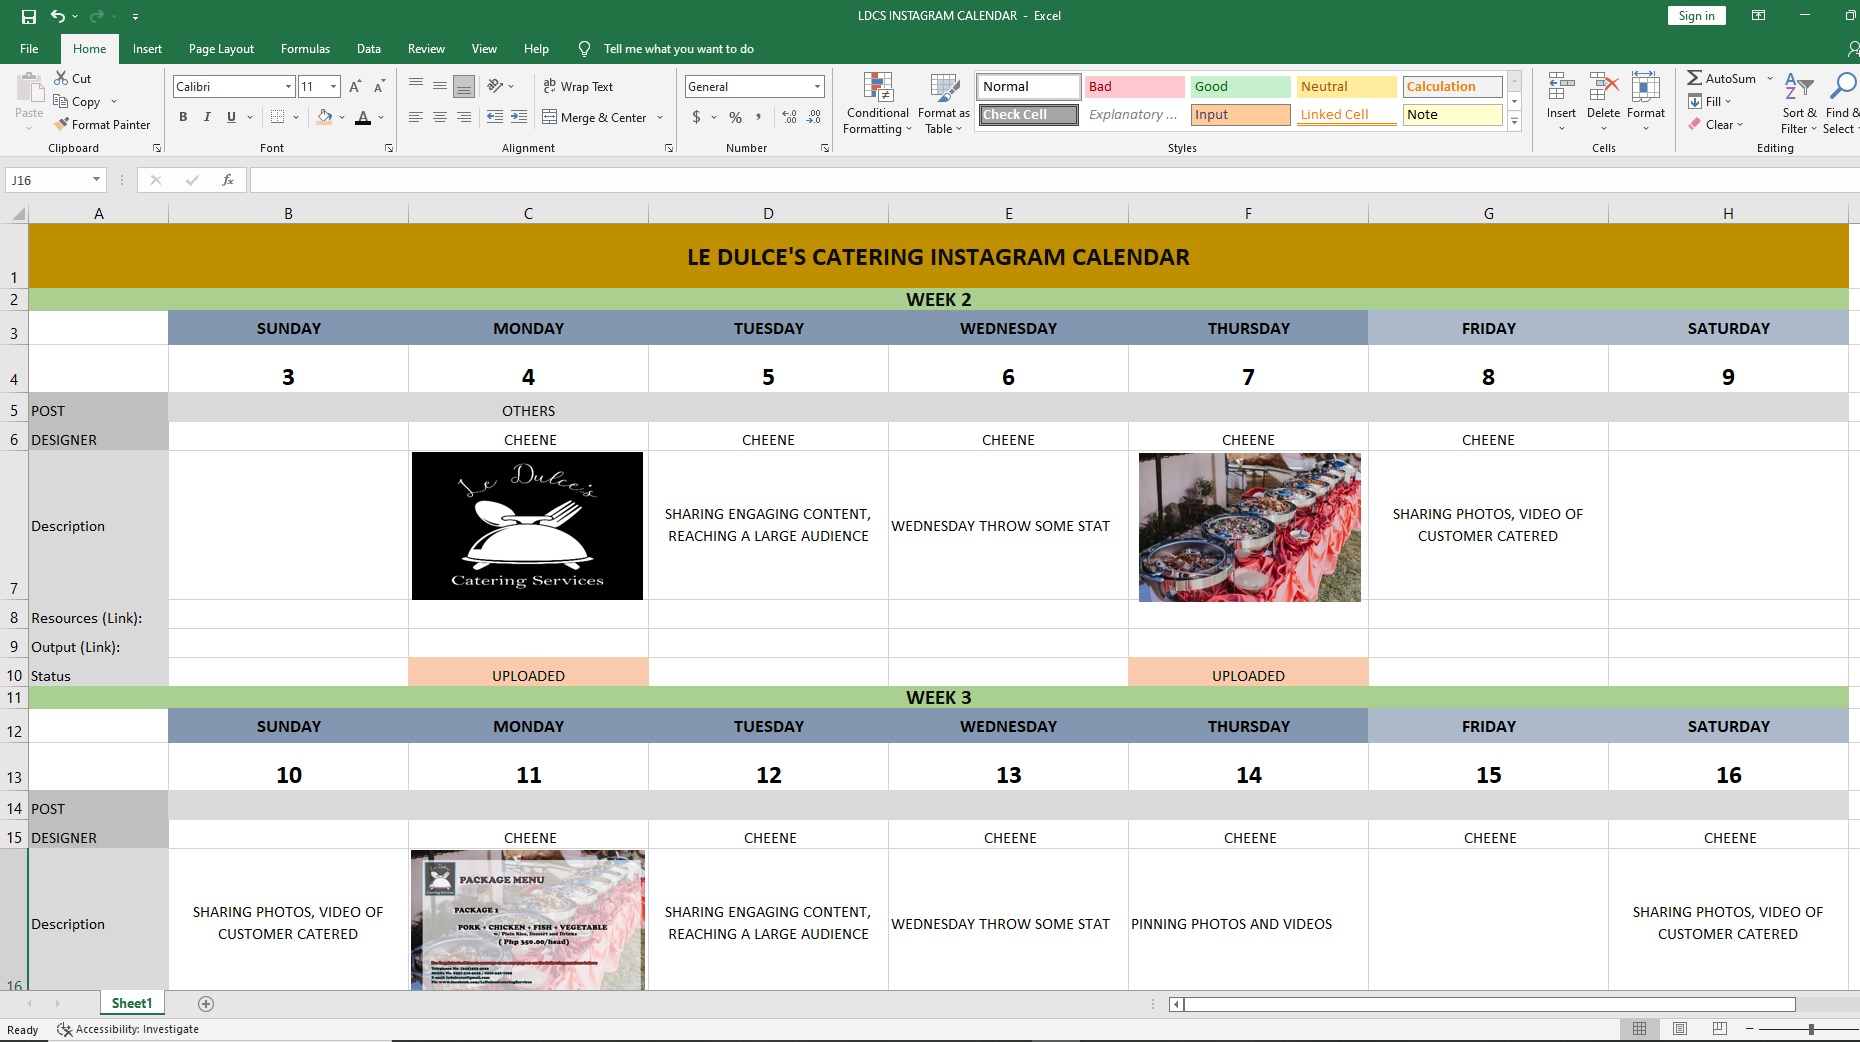Expand the Font Color dropdown arrow
The height and width of the screenshot is (1042, 1860).
coord(381,117)
